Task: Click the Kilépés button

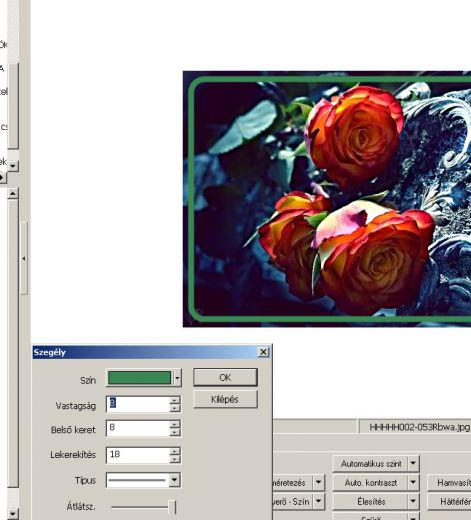Action: (225, 399)
